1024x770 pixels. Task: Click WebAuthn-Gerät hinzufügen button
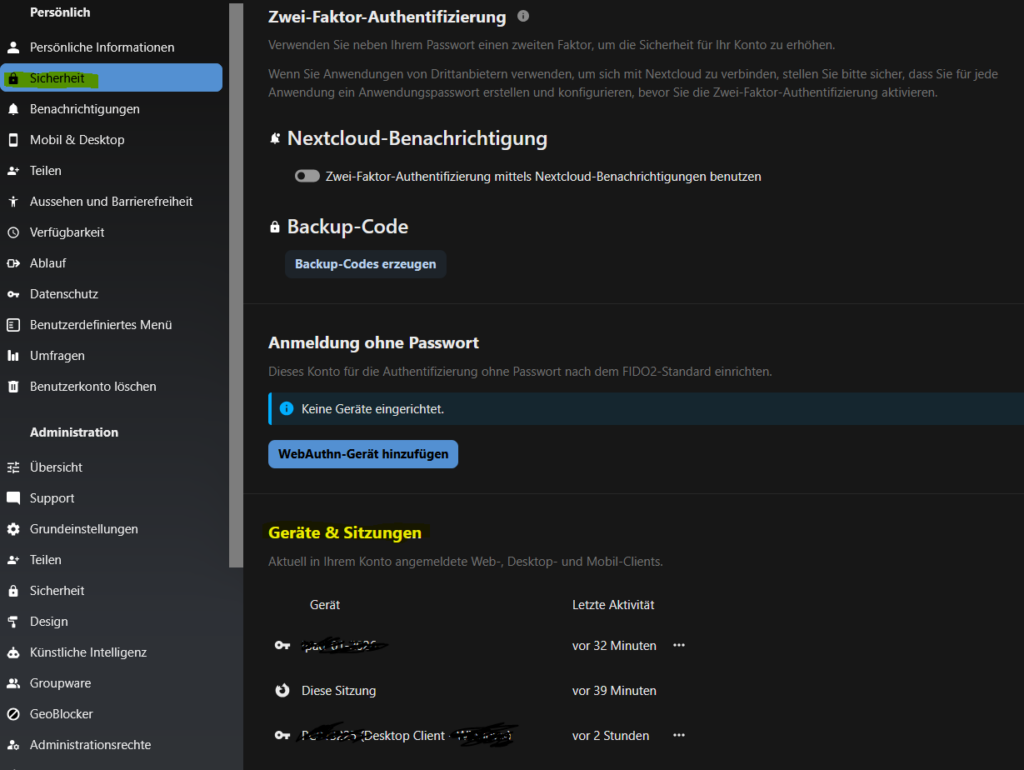pos(363,454)
